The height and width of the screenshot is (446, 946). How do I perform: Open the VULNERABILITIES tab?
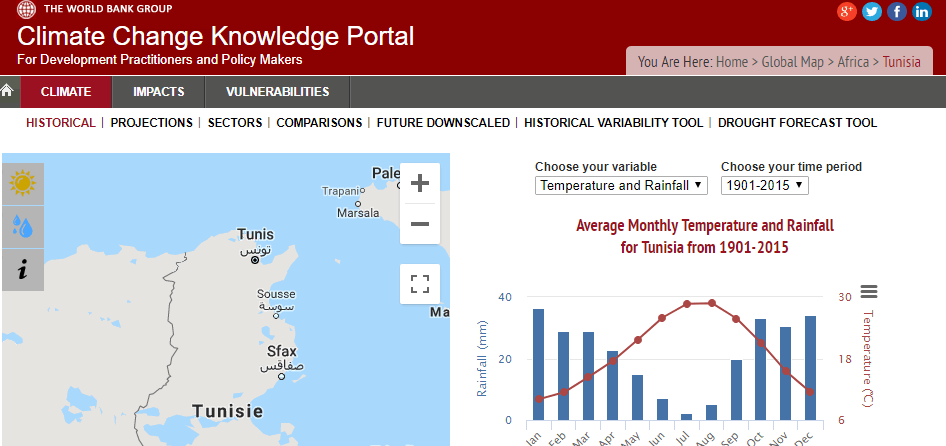[278, 92]
